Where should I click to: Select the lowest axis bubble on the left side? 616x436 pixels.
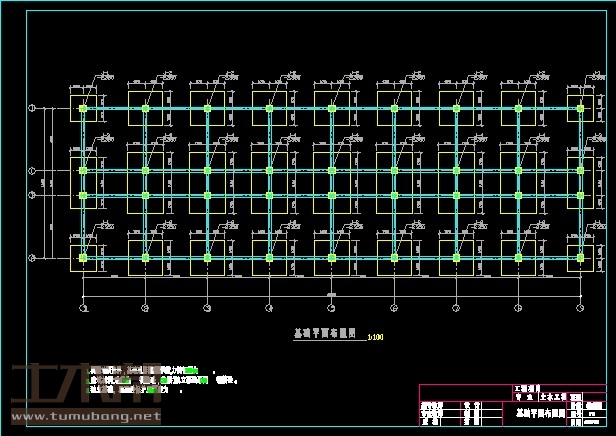[x=32, y=259]
